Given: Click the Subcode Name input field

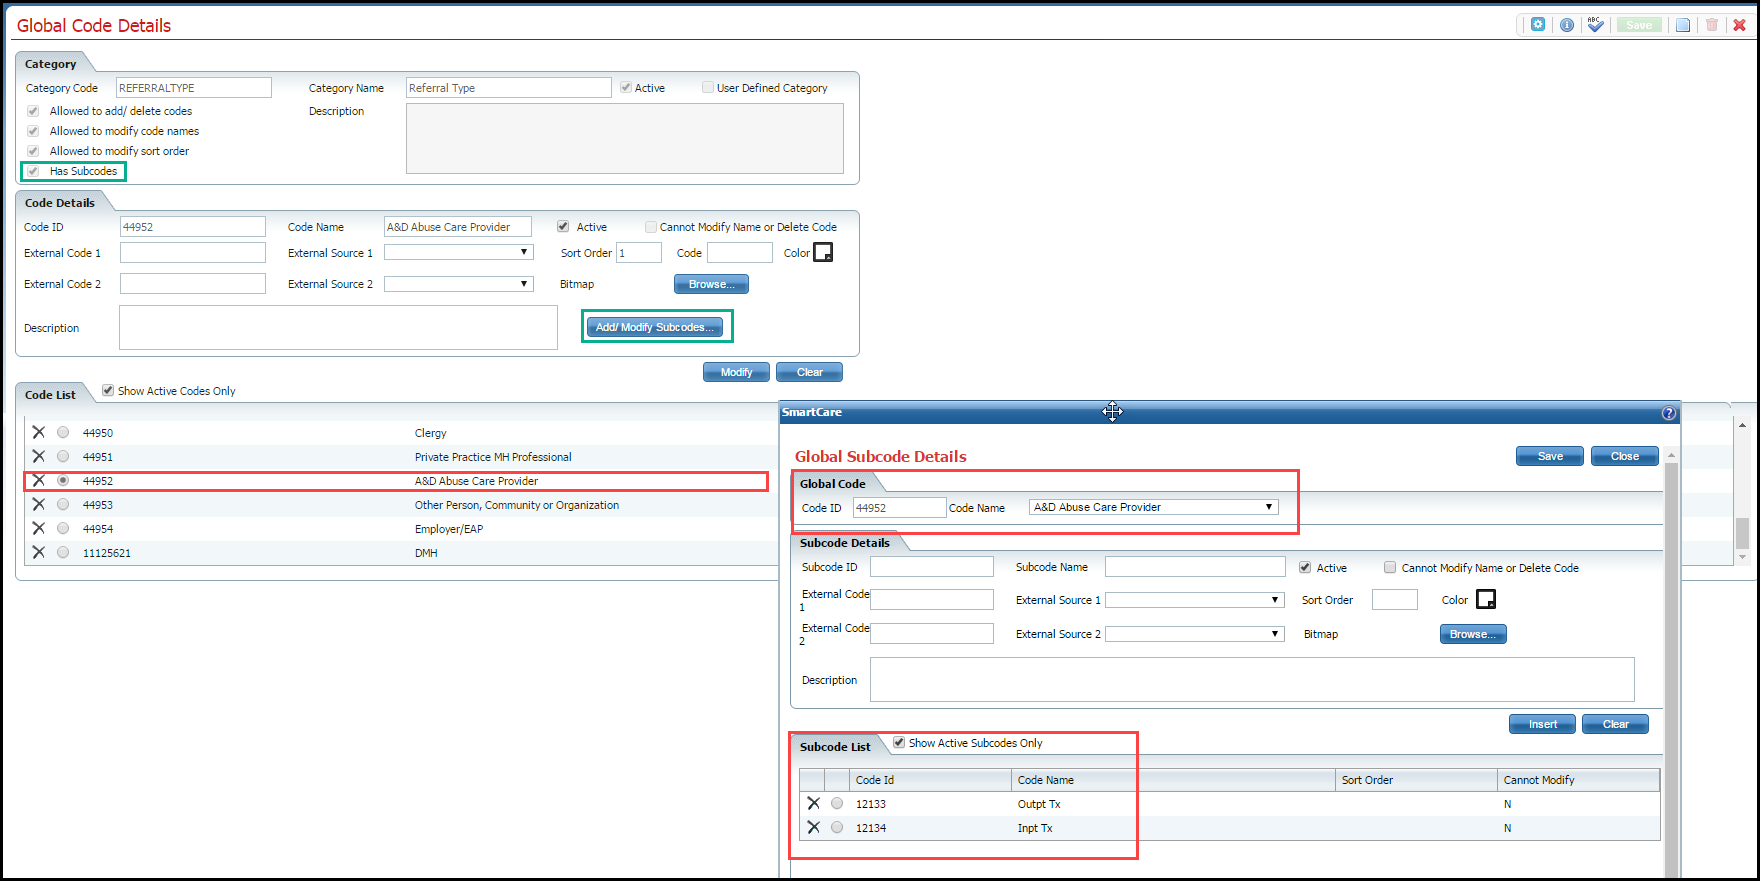Looking at the screenshot, I should click(1194, 567).
